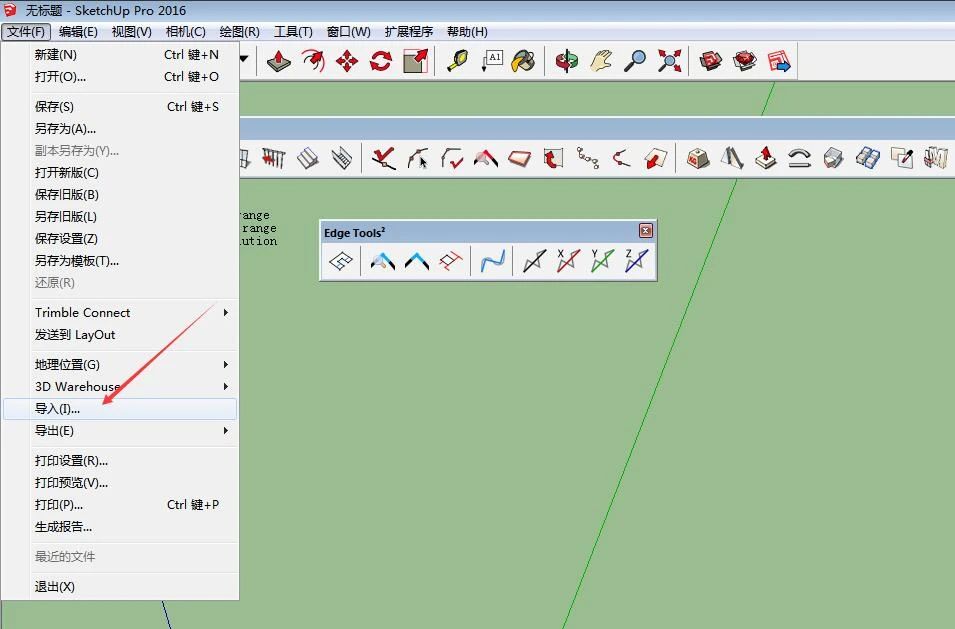Select the Tape Measure tool

click(x=457, y=61)
